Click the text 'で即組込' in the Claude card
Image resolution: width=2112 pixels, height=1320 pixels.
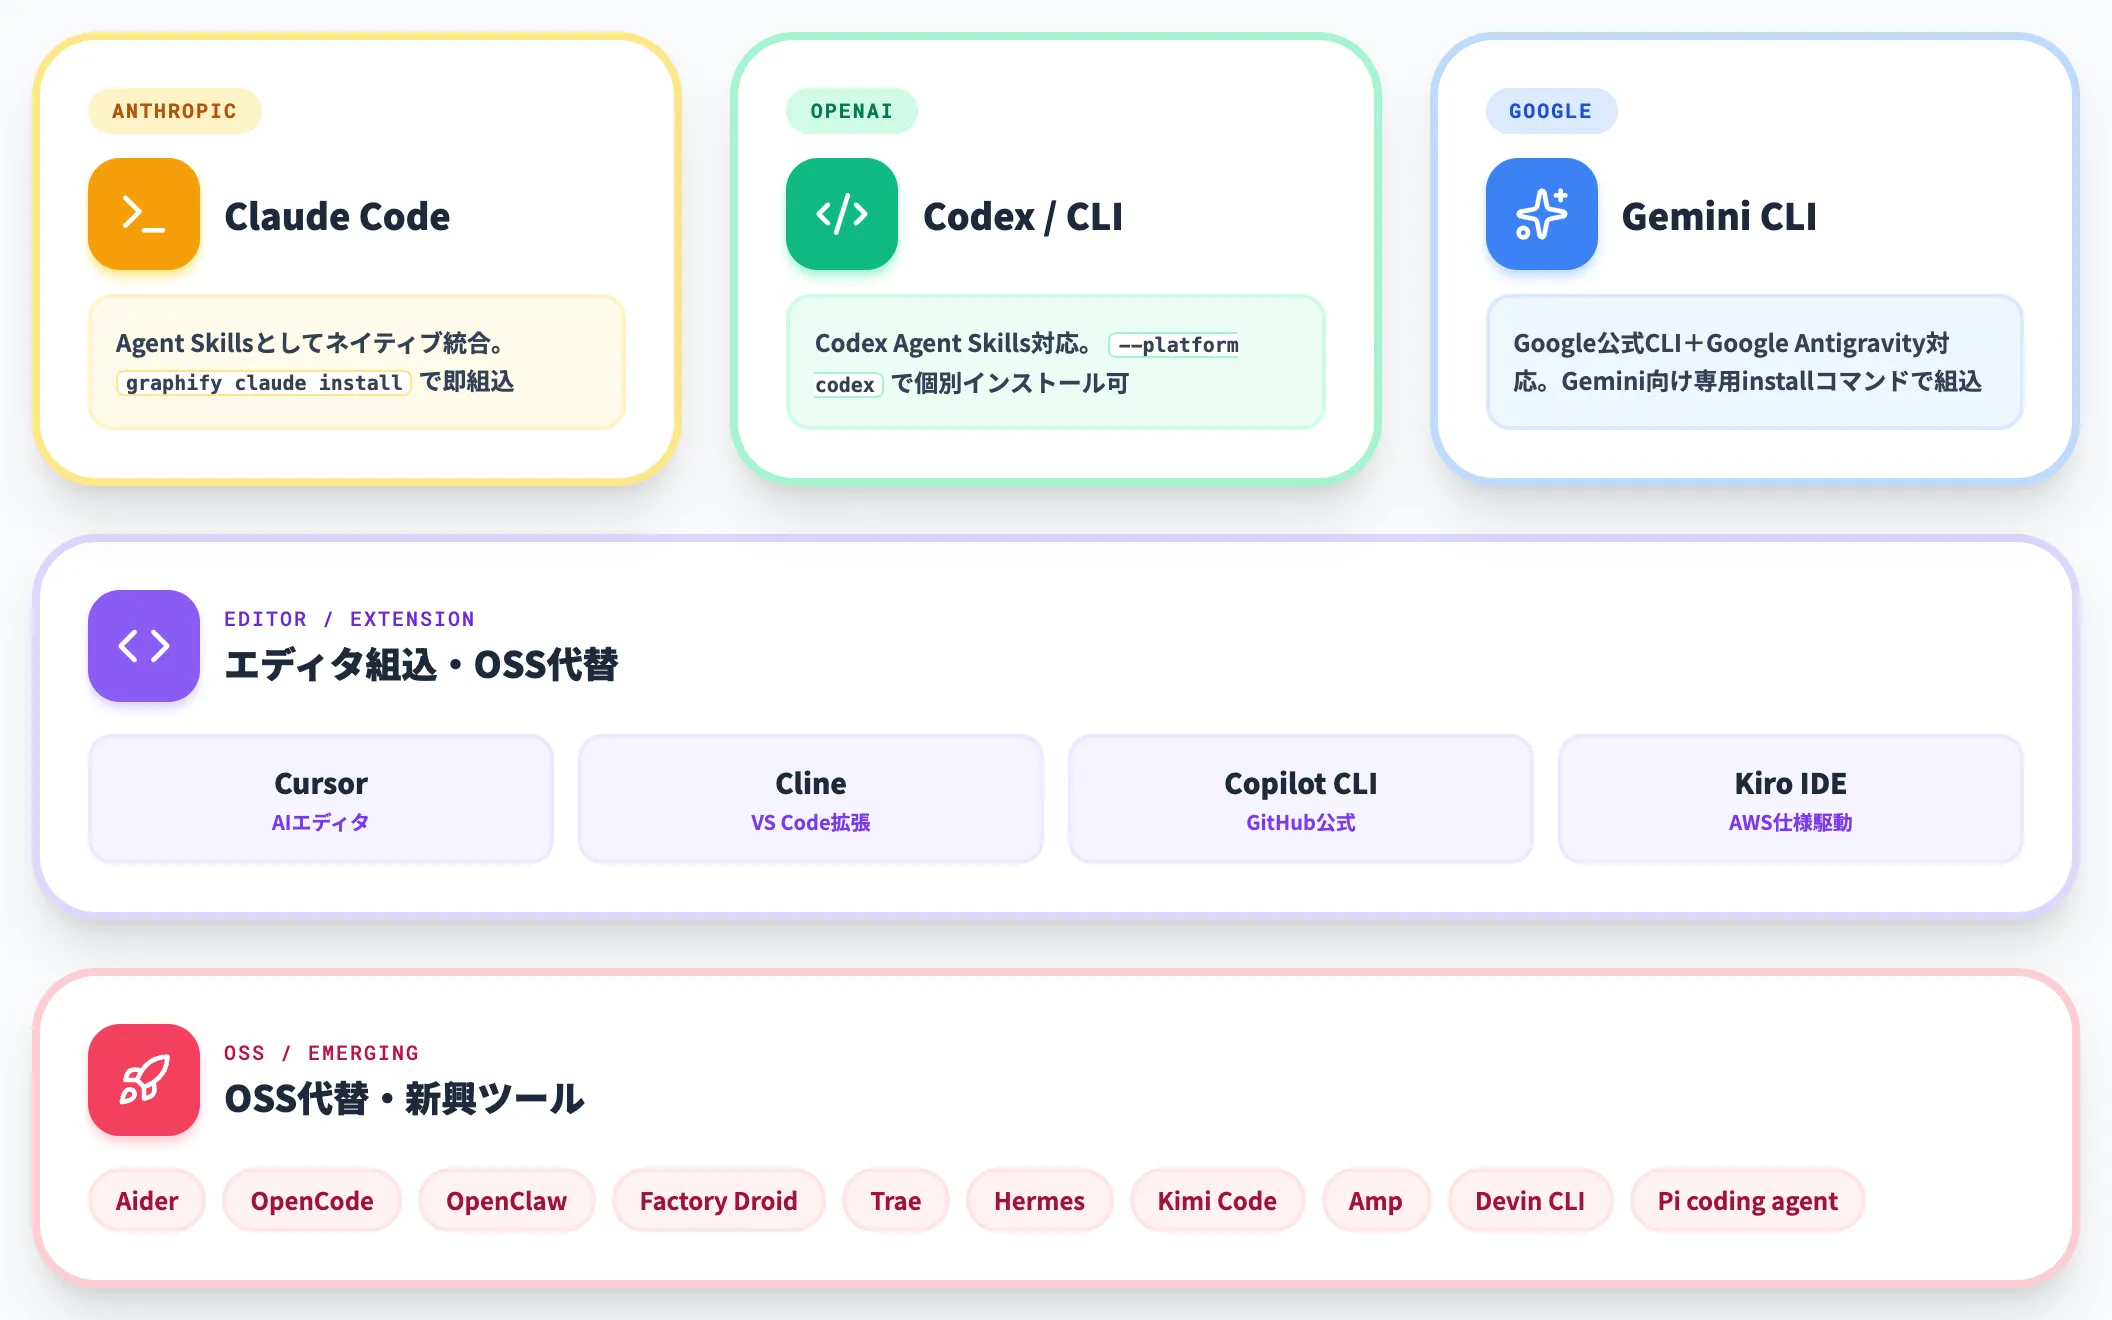click(x=467, y=381)
